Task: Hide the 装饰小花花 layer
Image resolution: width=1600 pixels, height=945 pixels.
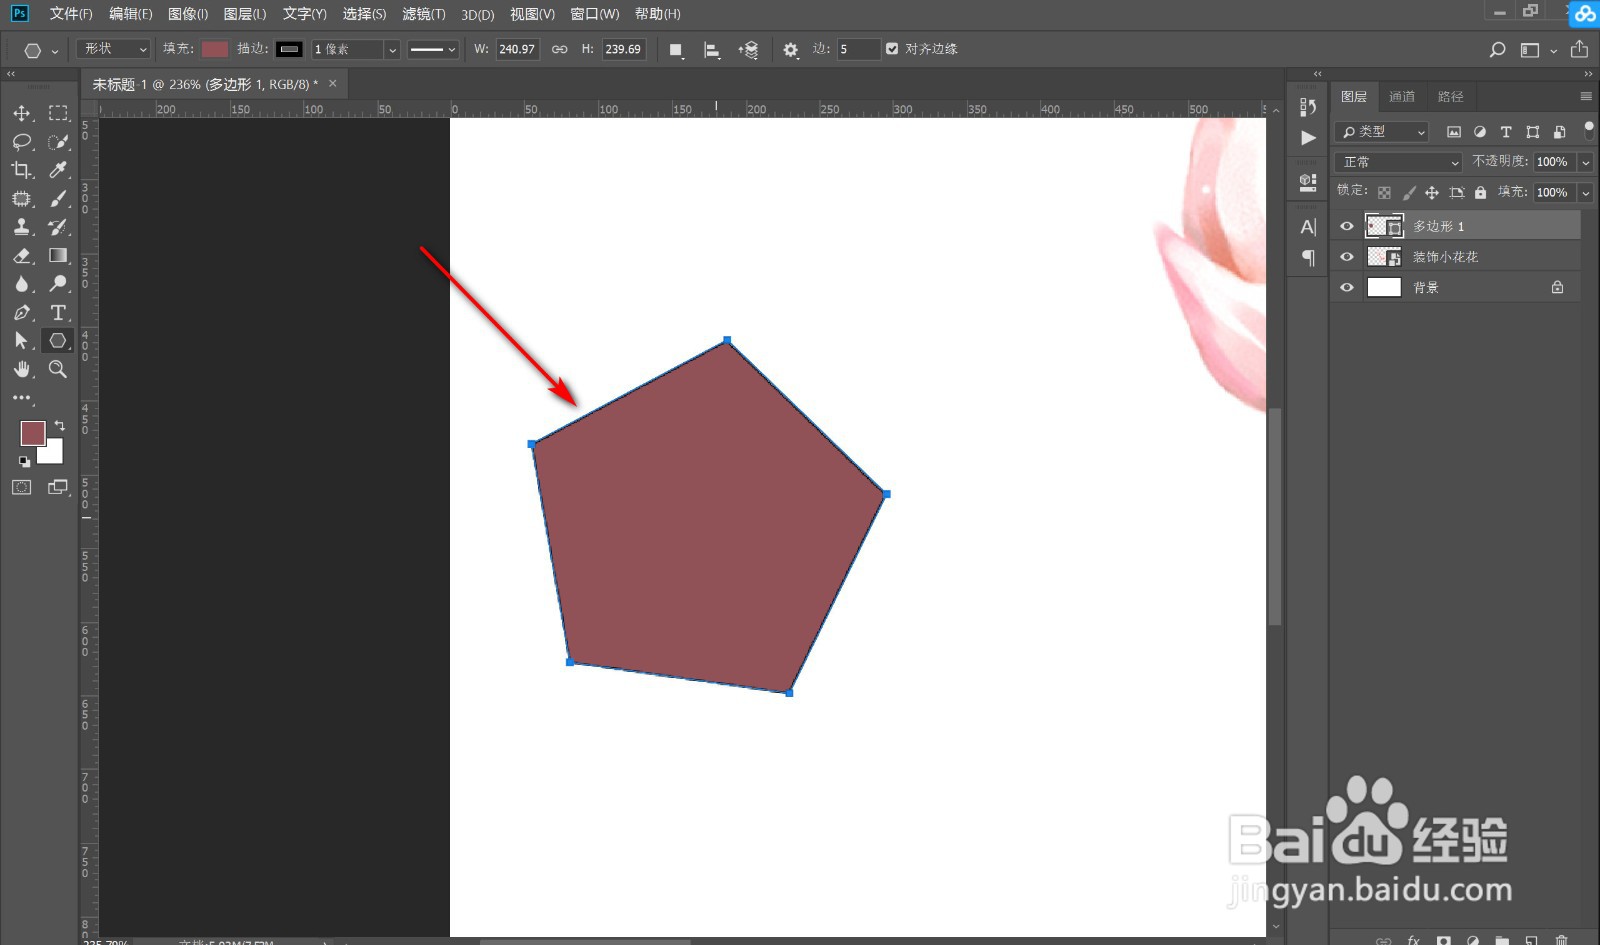Action: pyautogui.click(x=1347, y=257)
